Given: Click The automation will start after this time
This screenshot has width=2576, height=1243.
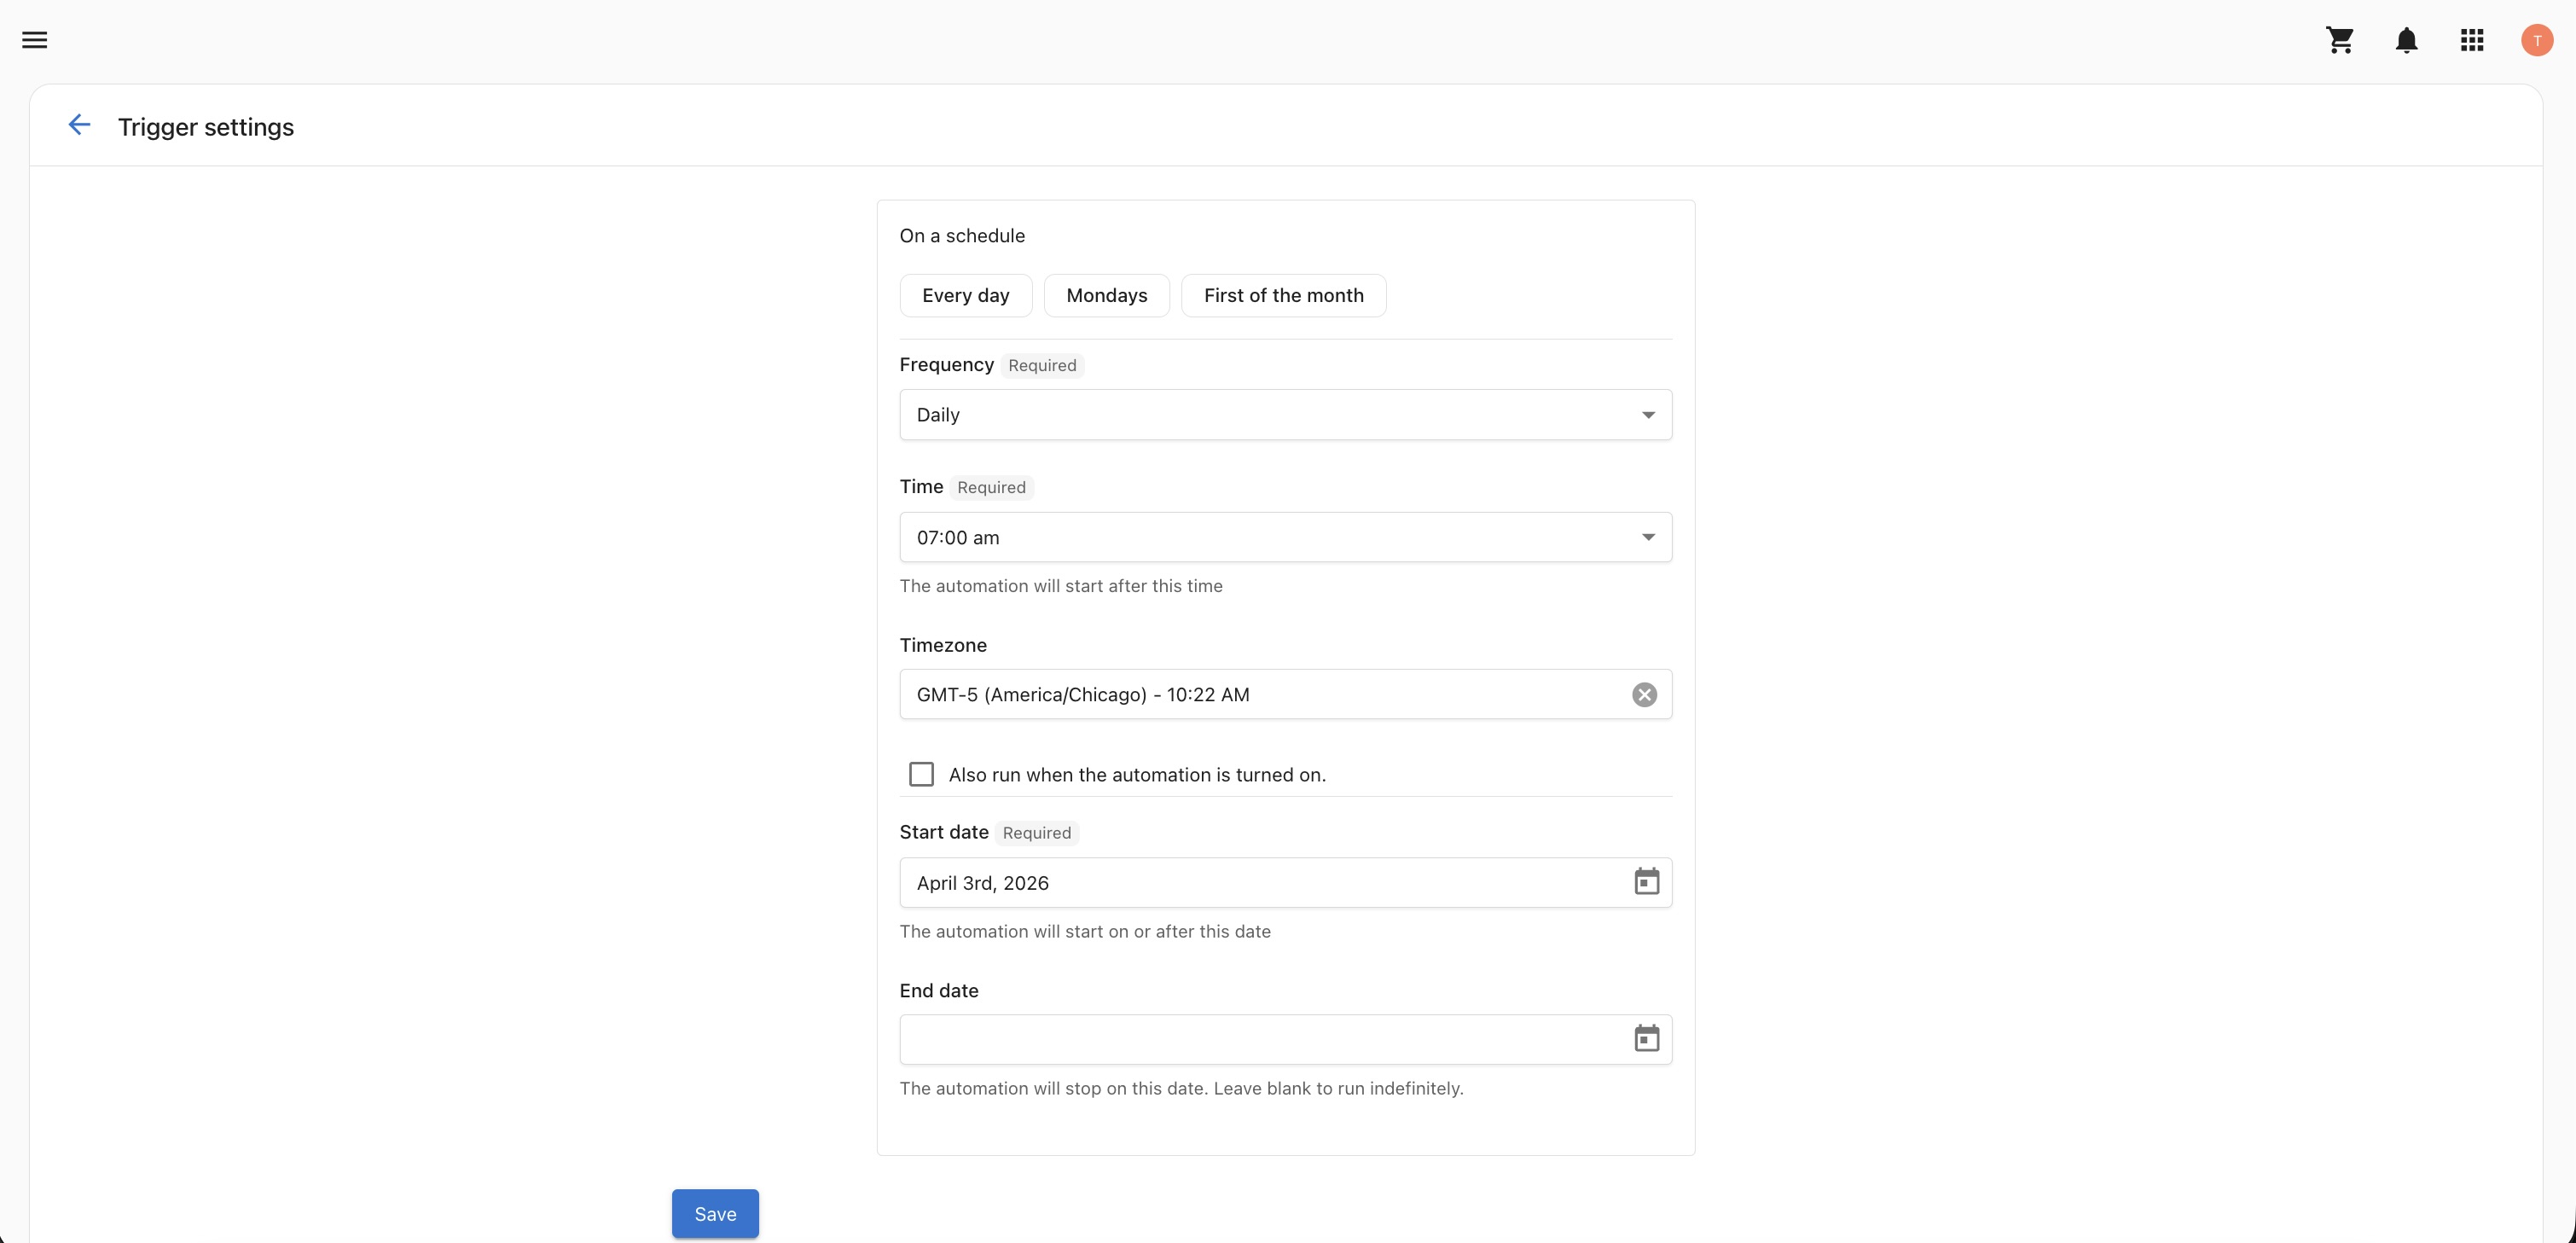Looking at the screenshot, I should click(1061, 586).
